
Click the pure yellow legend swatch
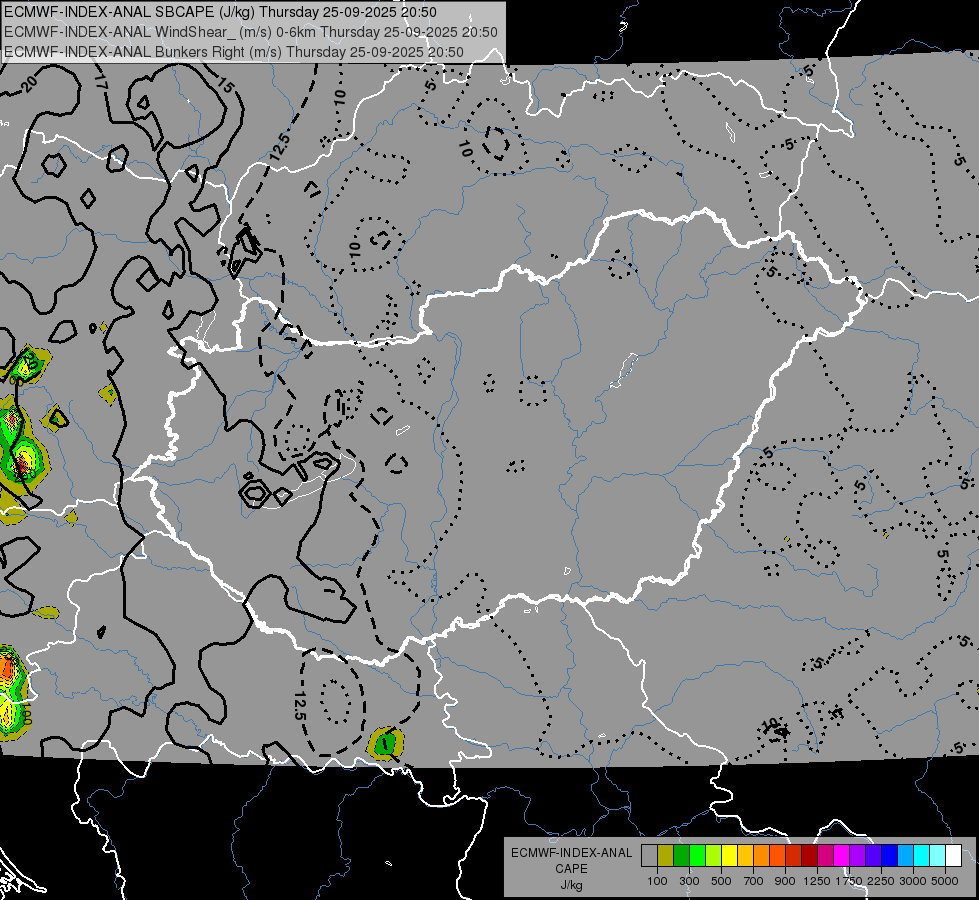[x=729, y=856]
